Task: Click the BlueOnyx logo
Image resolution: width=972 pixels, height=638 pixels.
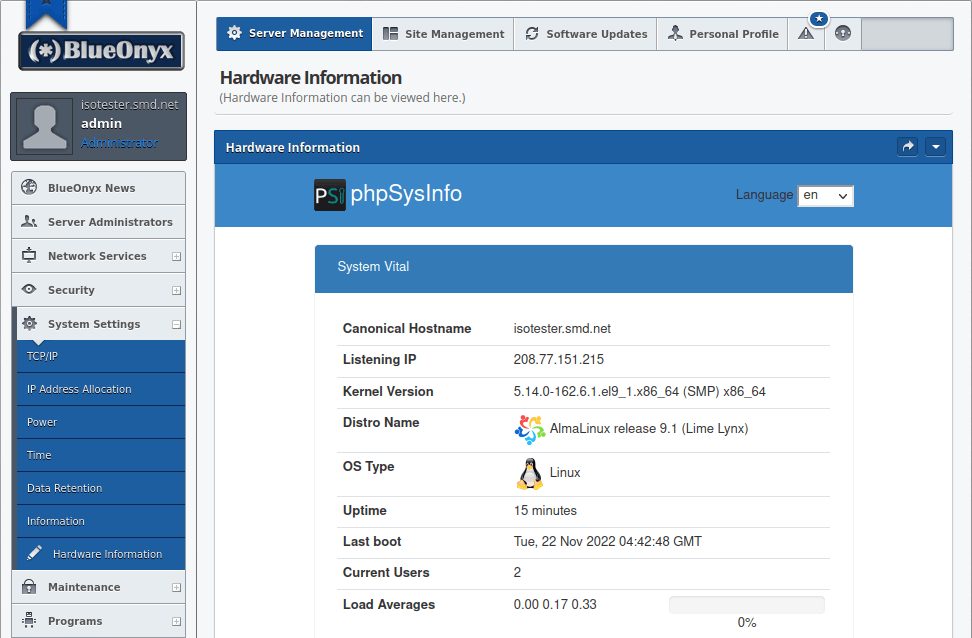Action: tap(101, 50)
